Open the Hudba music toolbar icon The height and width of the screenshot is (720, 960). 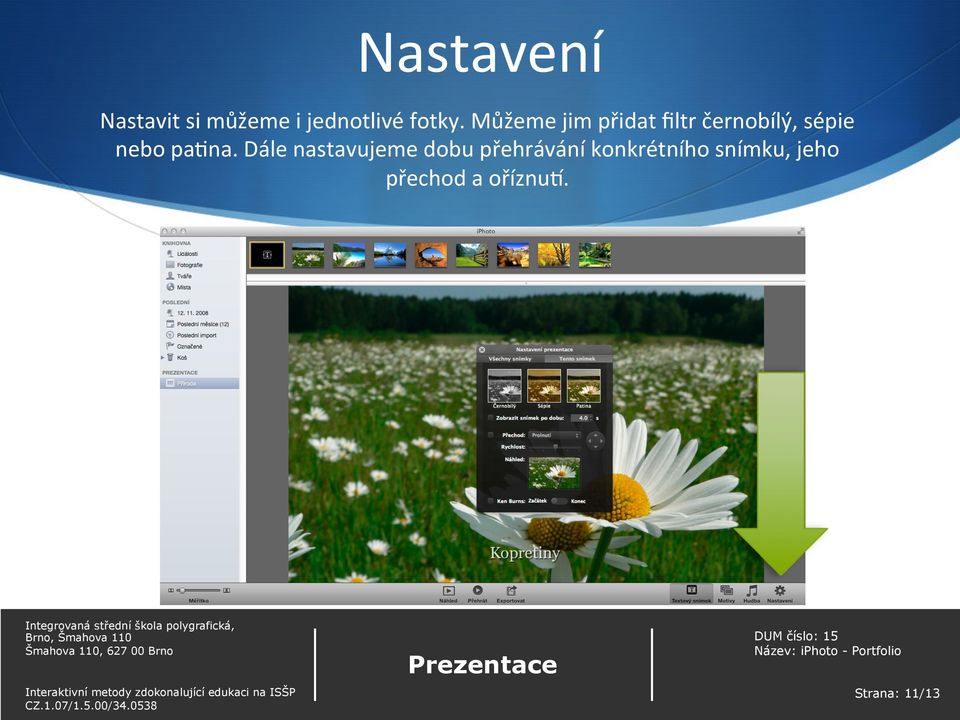tap(751, 593)
